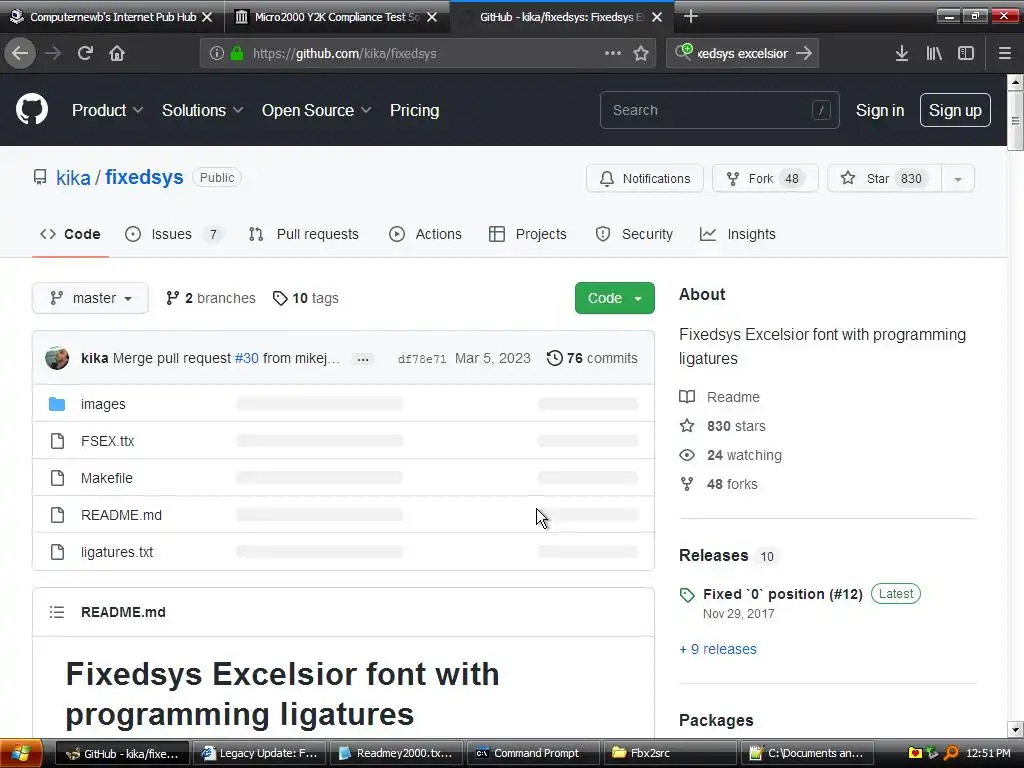Open a new browser tab with plus
The image size is (1024, 768).
click(x=690, y=17)
